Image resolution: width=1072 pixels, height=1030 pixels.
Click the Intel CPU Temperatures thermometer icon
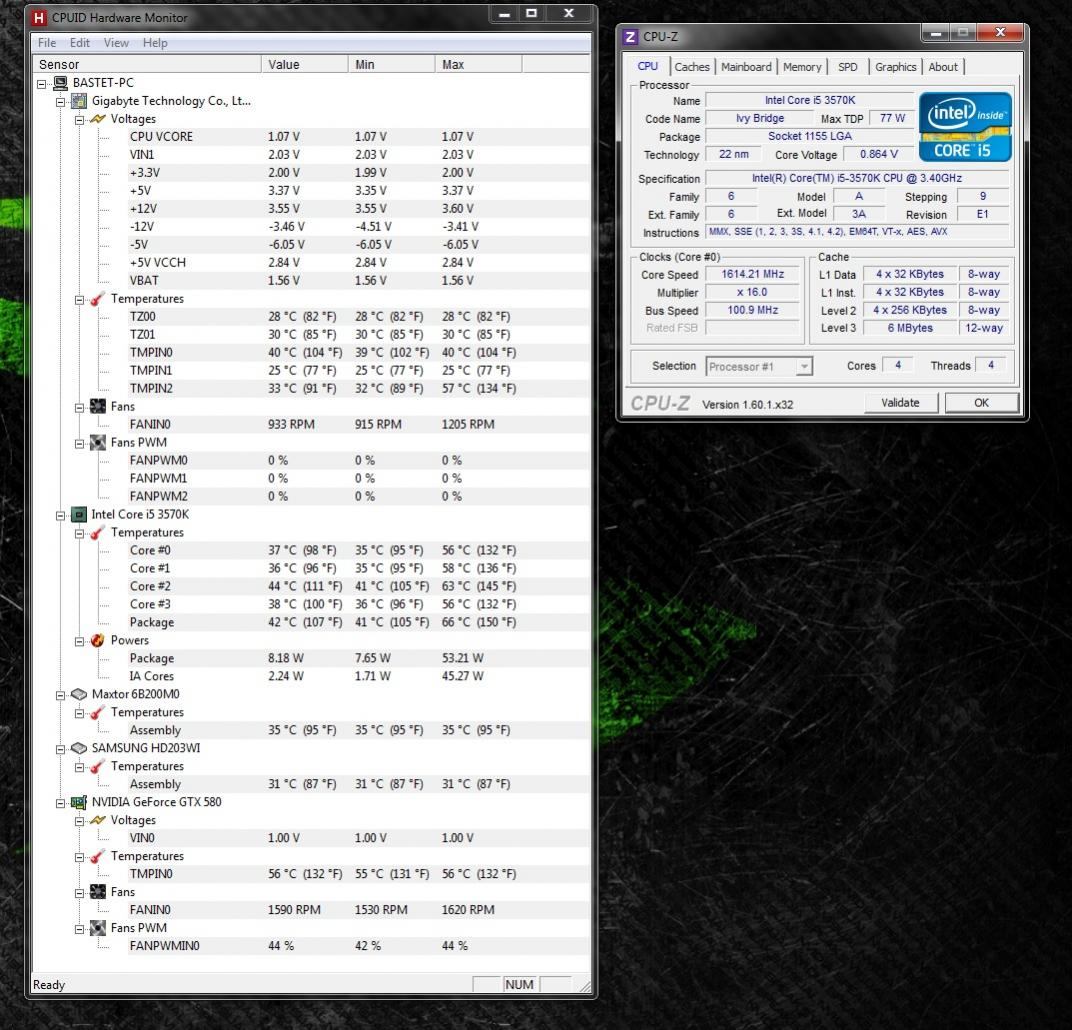(x=98, y=533)
